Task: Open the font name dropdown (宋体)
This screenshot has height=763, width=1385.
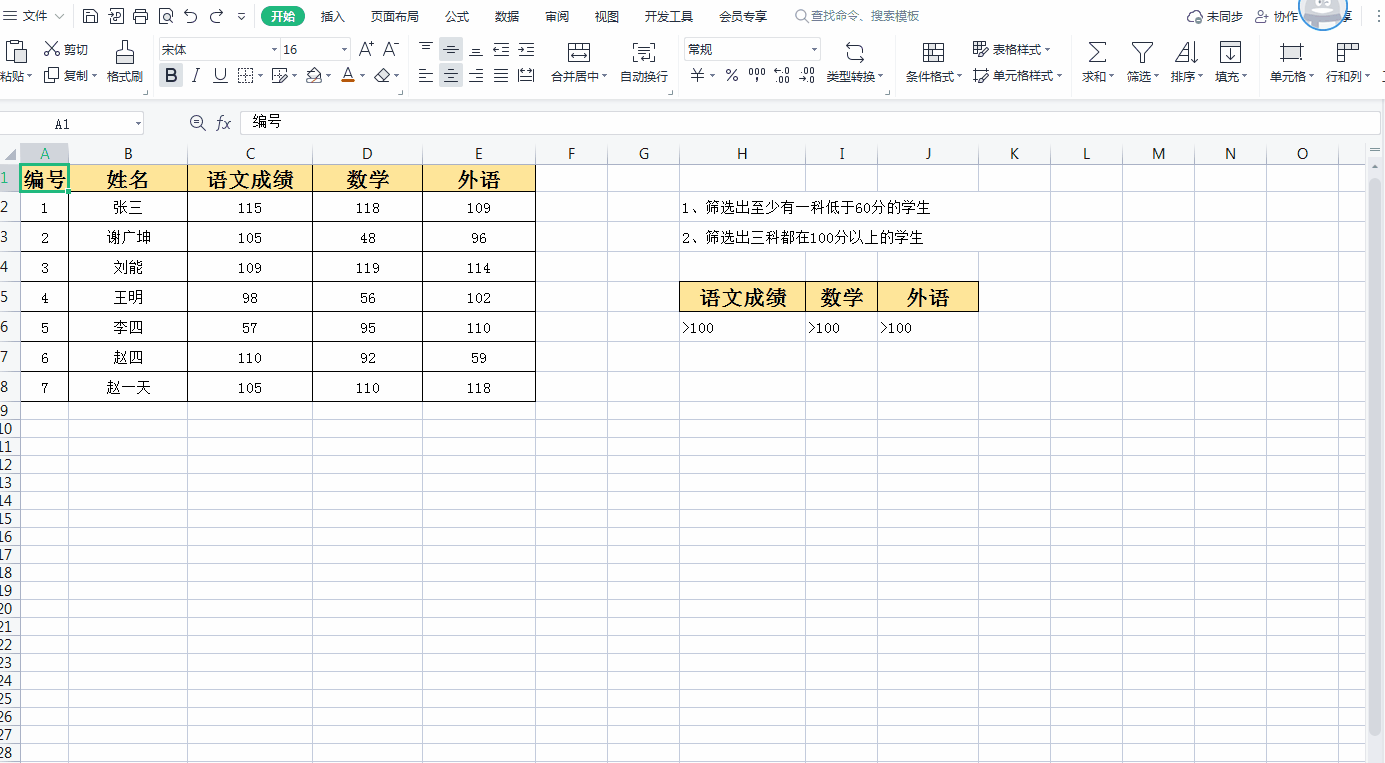Action: coord(275,49)
